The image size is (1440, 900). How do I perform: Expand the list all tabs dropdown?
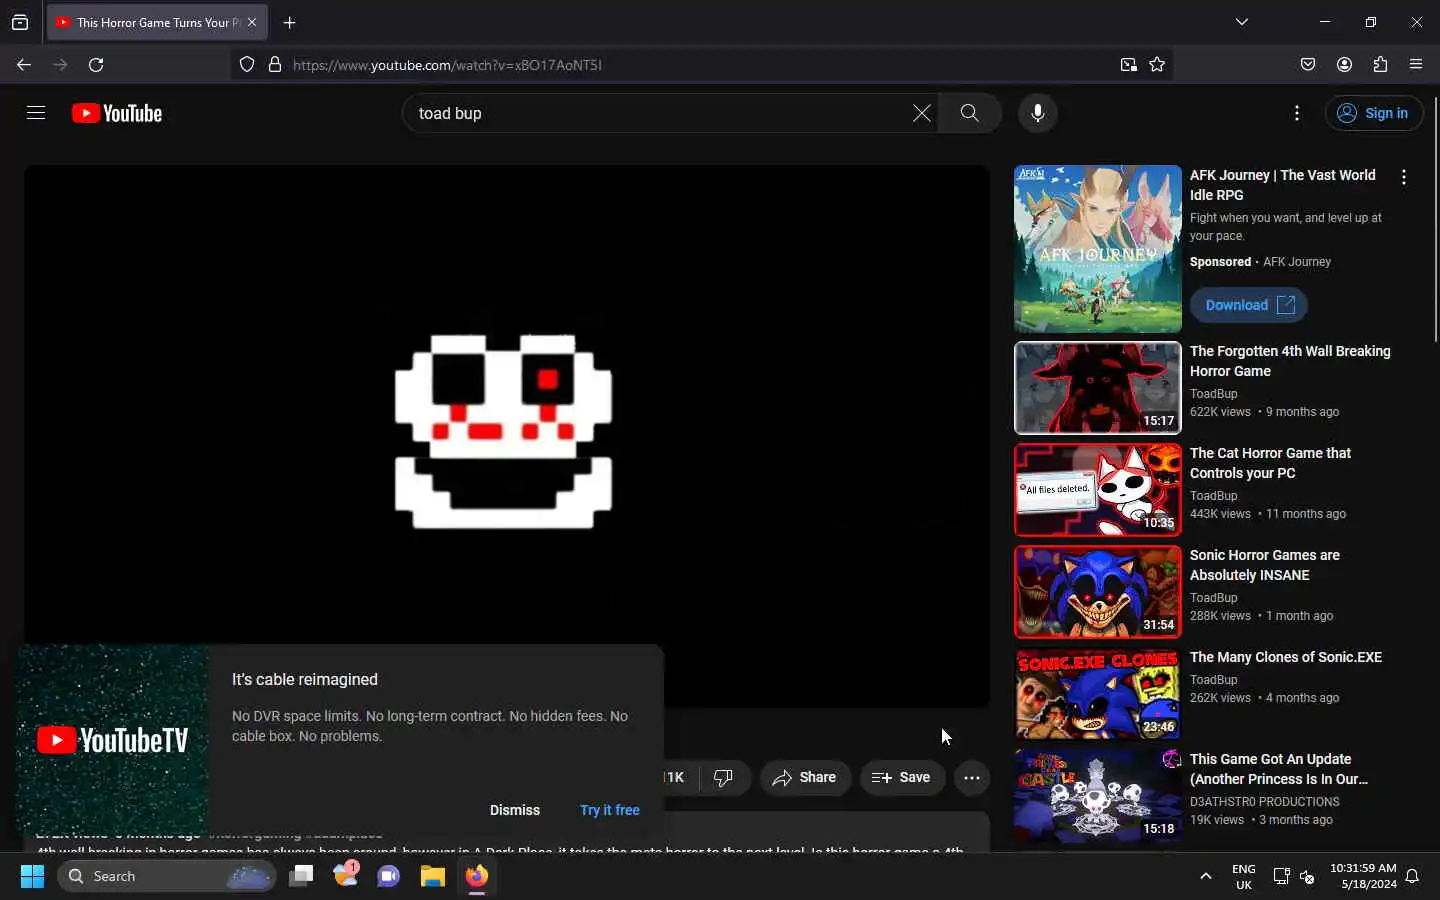point(1242,22)
